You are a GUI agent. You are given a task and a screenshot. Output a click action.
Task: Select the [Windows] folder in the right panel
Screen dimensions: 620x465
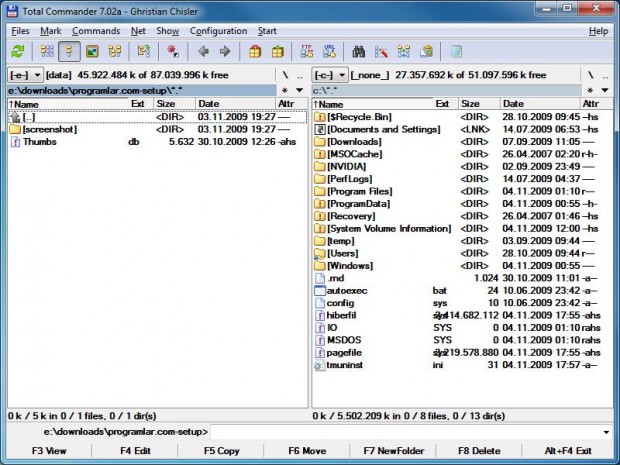coord(462,266)
